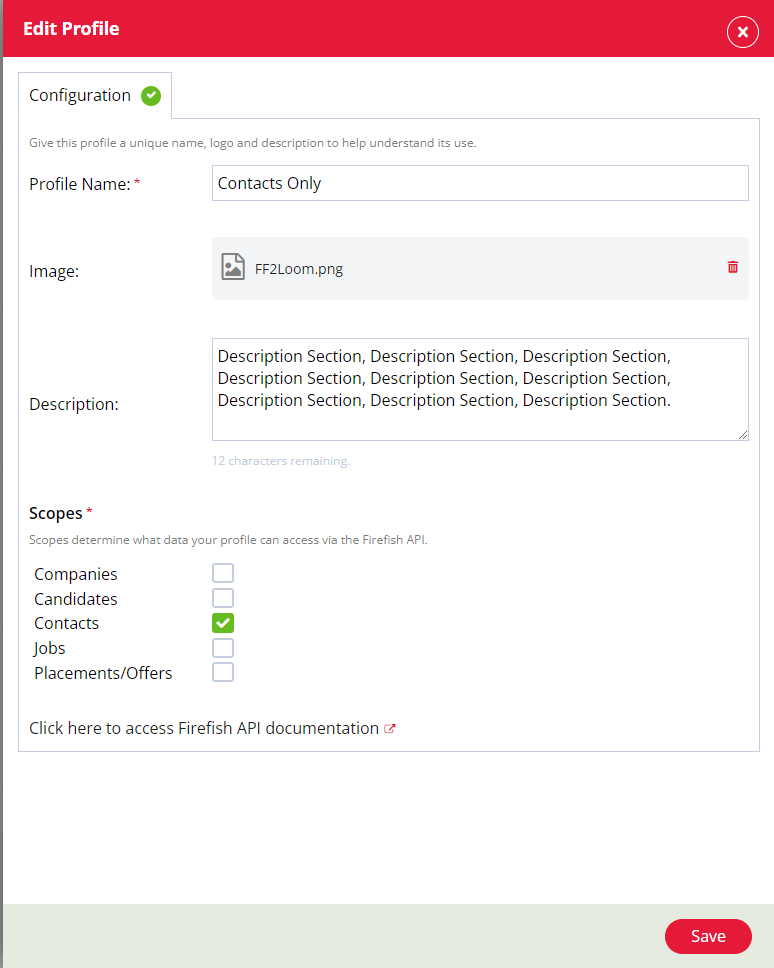Screen dimensions: 774x968
Task: Open external link icon after API documentation
Action: pos(389,728)
